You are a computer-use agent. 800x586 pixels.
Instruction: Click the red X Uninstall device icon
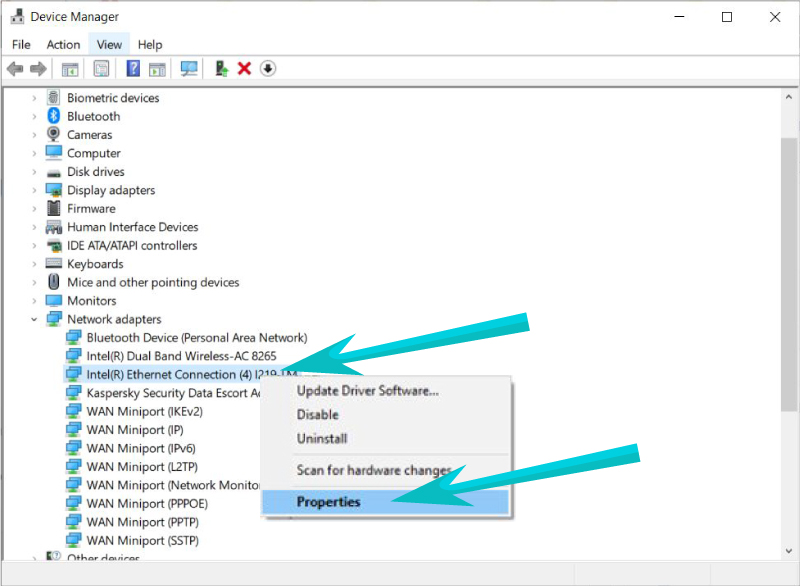[x=244, y=69]
